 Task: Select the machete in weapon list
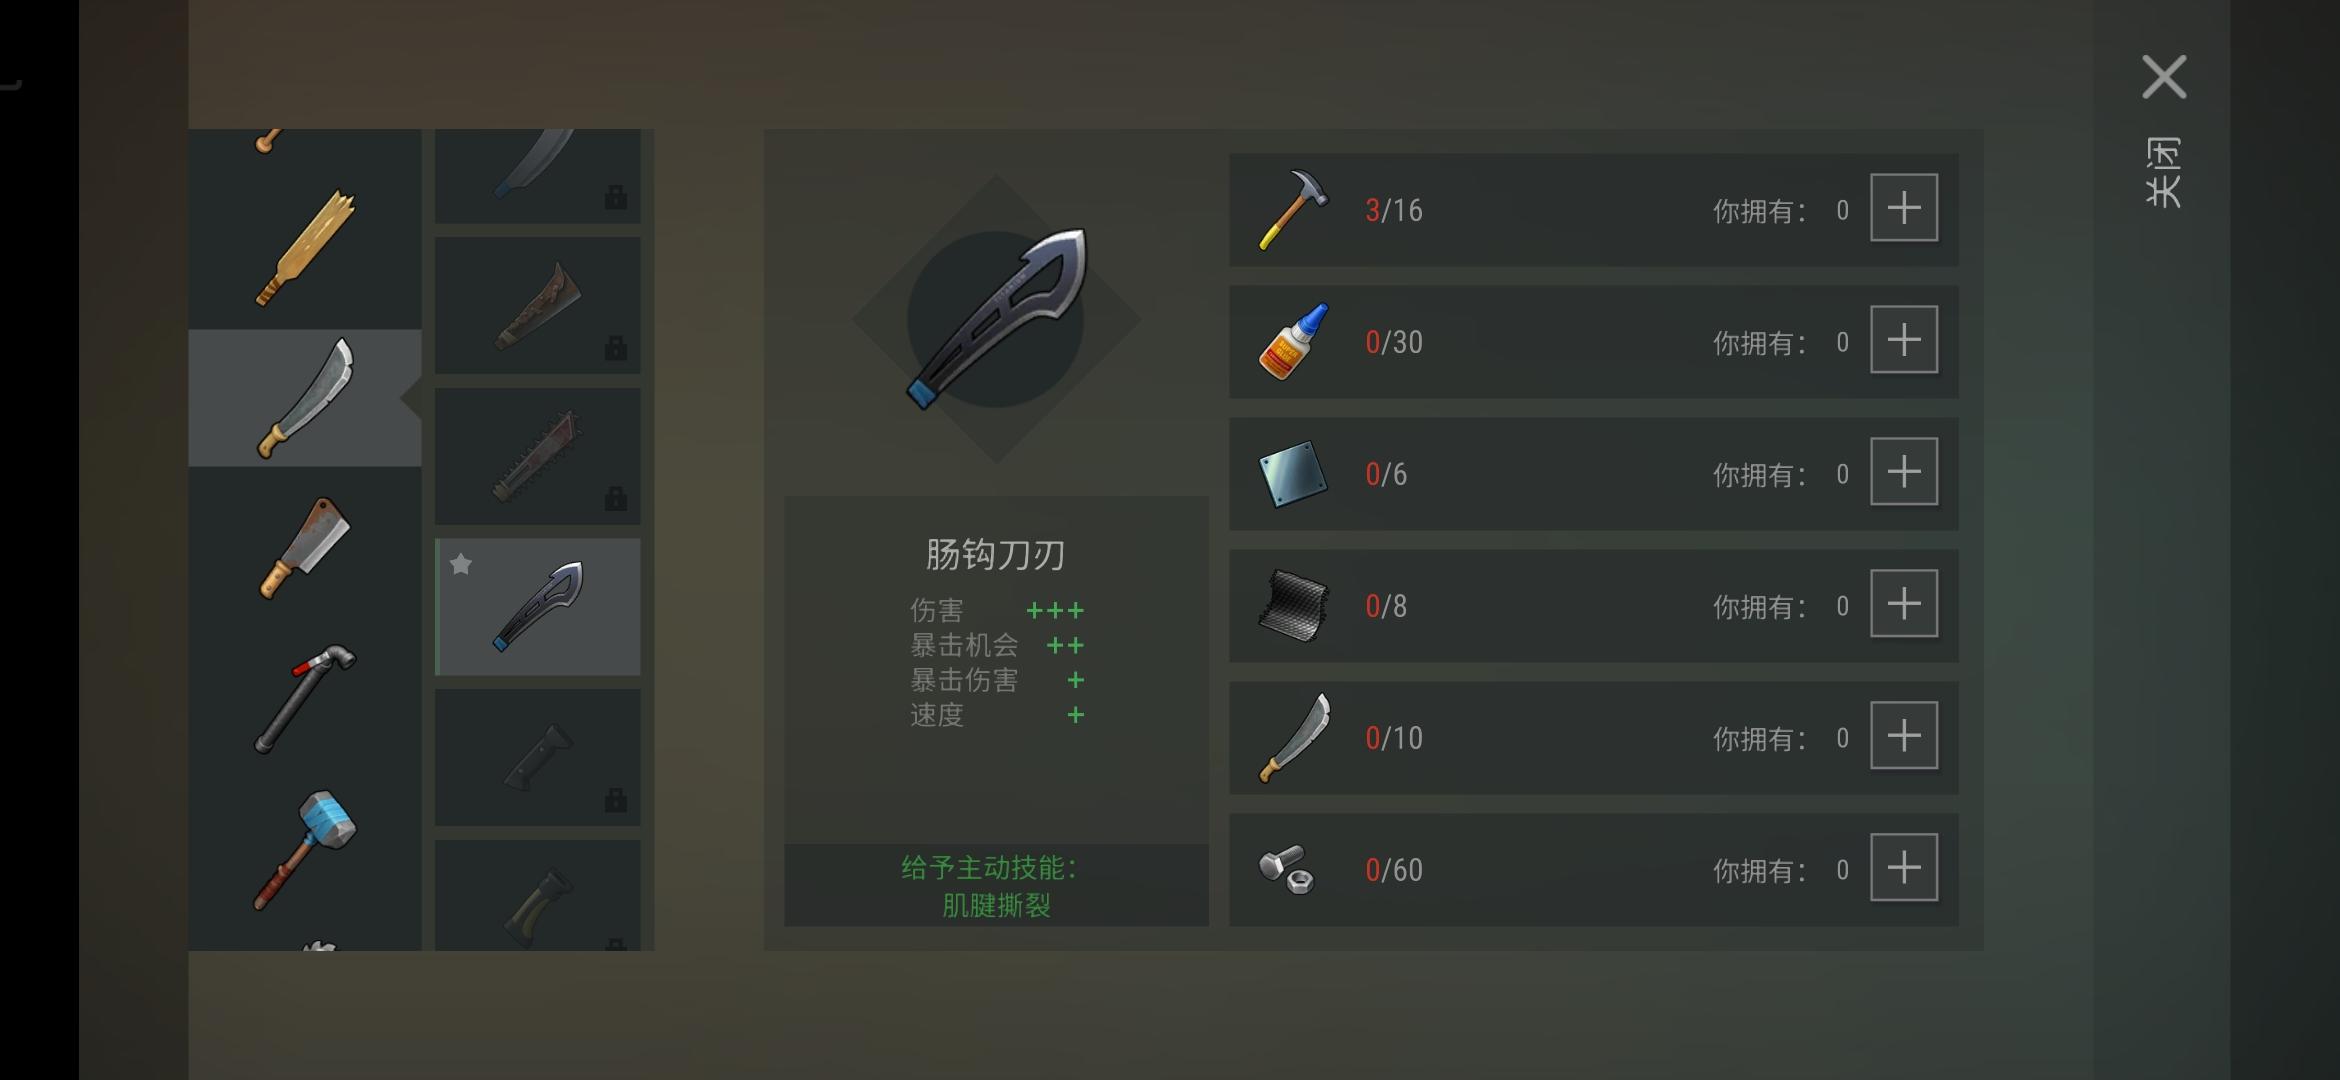coord(305,398)
